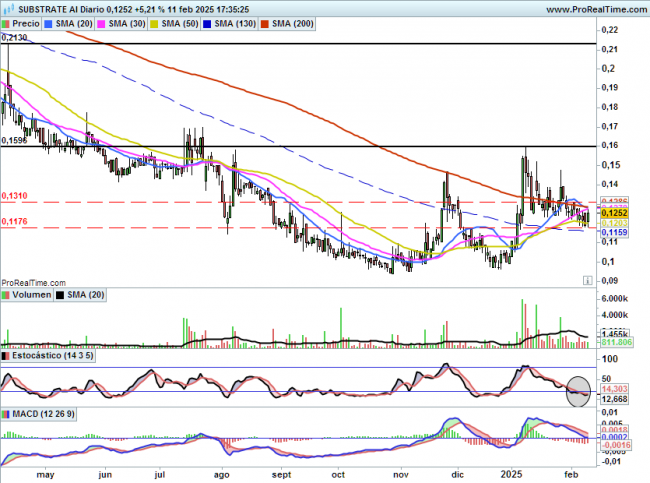Click the ProRealTime.com watermark text

click(x=31, y=282)
